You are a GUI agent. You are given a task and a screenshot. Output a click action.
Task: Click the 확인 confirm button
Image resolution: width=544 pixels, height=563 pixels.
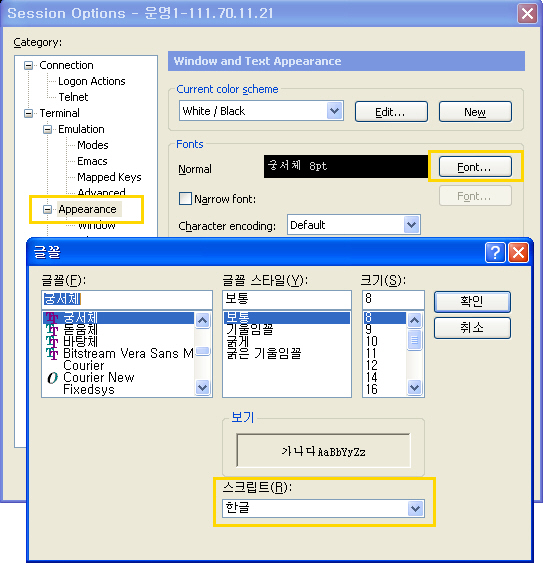pos(472,302)
